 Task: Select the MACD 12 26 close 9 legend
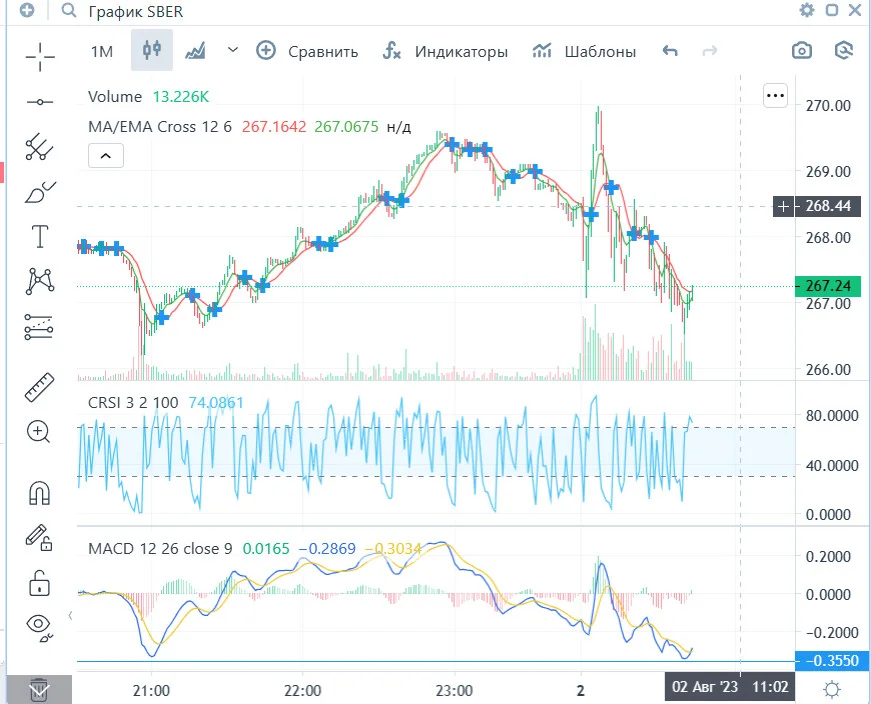(160, 549)
